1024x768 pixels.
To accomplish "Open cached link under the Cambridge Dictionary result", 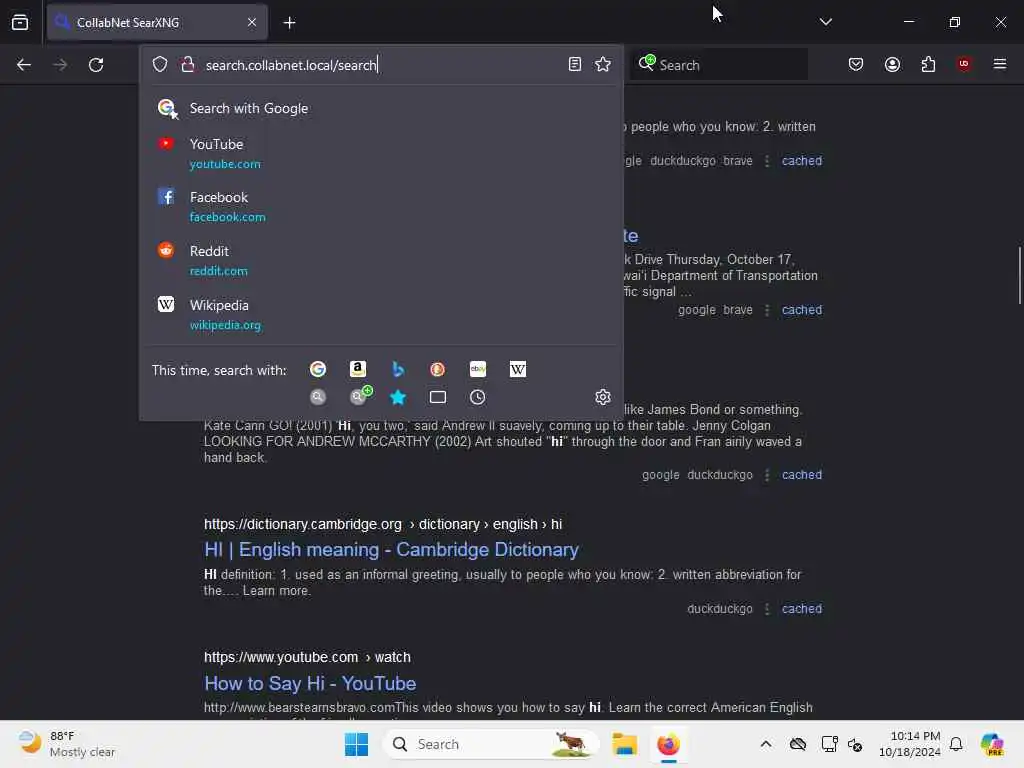I will click(x=801, y=609).
